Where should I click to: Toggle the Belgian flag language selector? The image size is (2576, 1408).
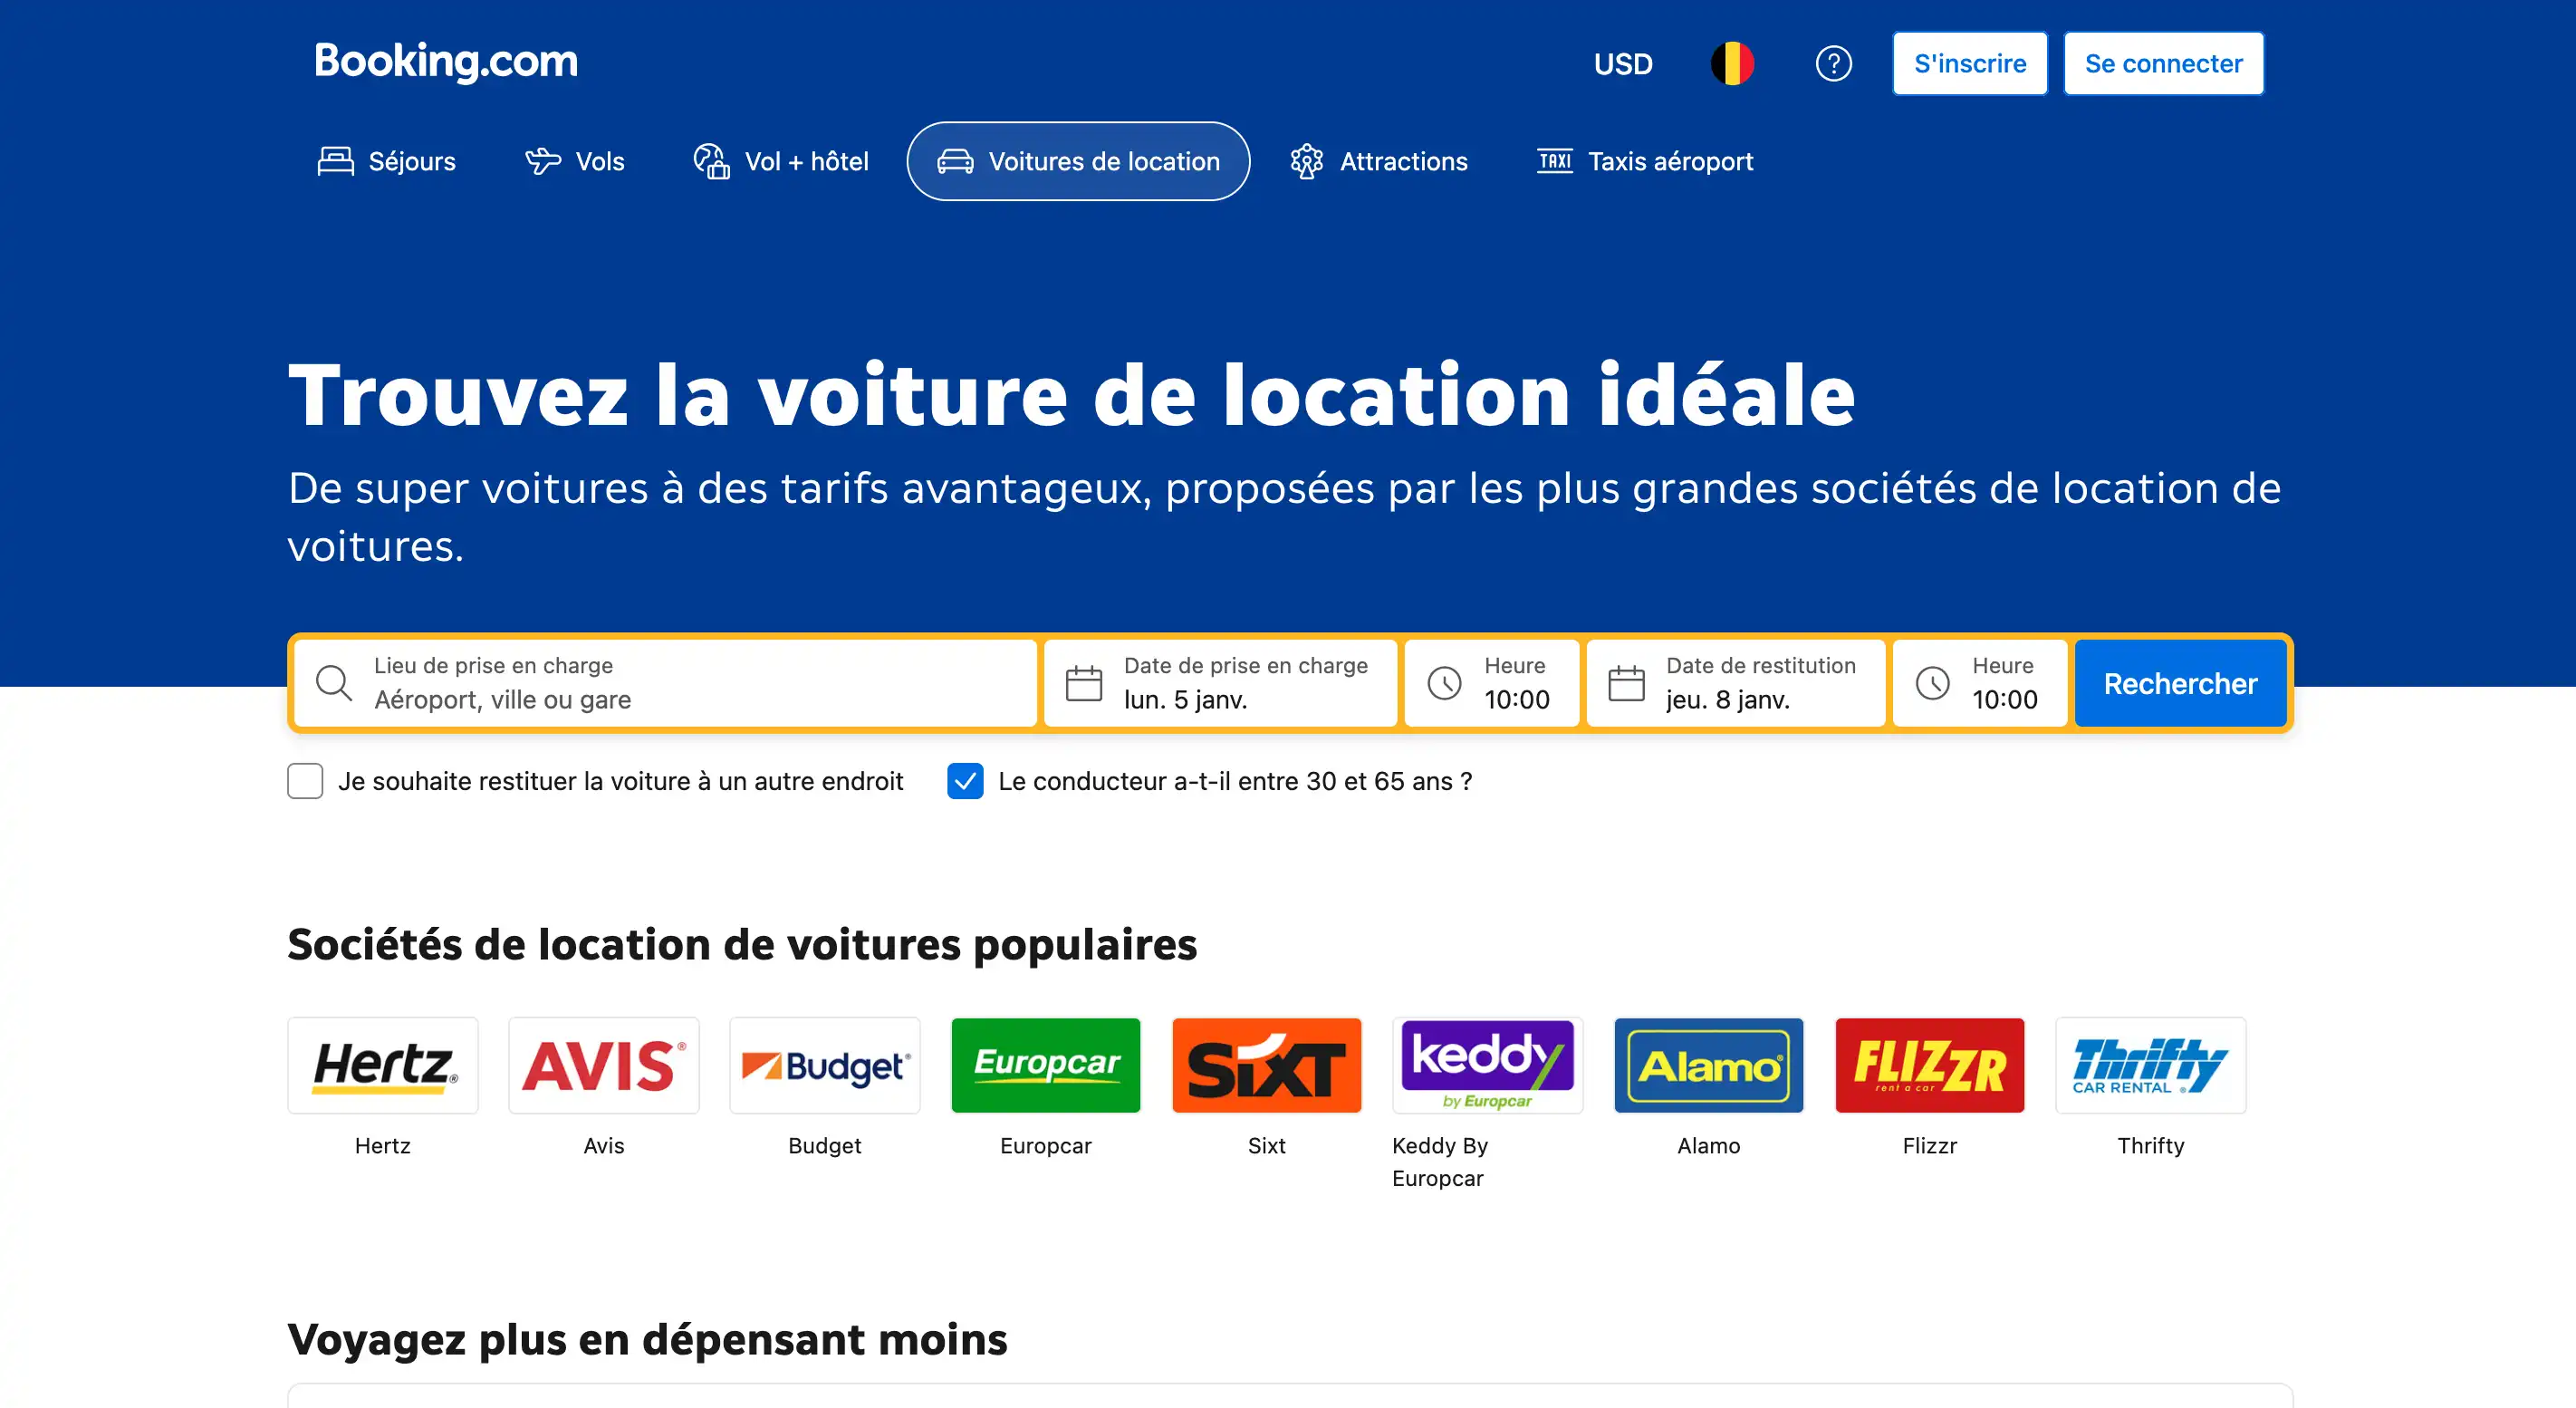(1733, 62)
